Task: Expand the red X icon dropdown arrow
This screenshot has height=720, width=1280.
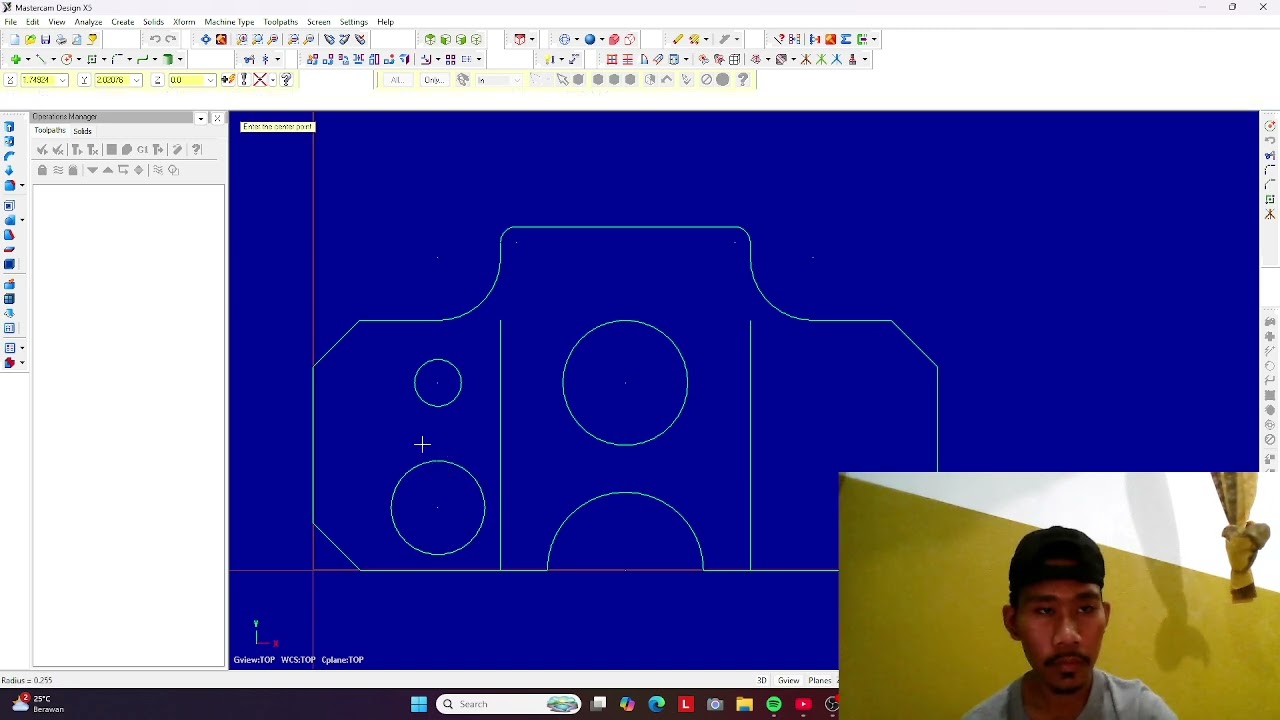Action: point(273,80)
